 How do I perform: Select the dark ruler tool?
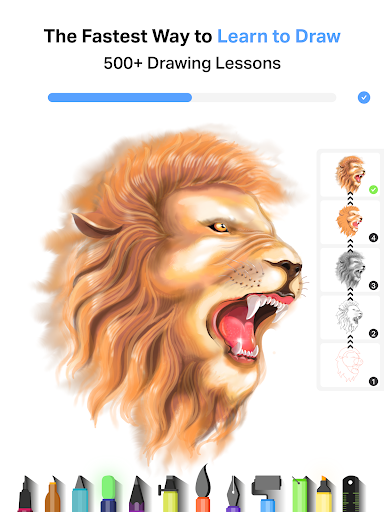tap(351, 494)
